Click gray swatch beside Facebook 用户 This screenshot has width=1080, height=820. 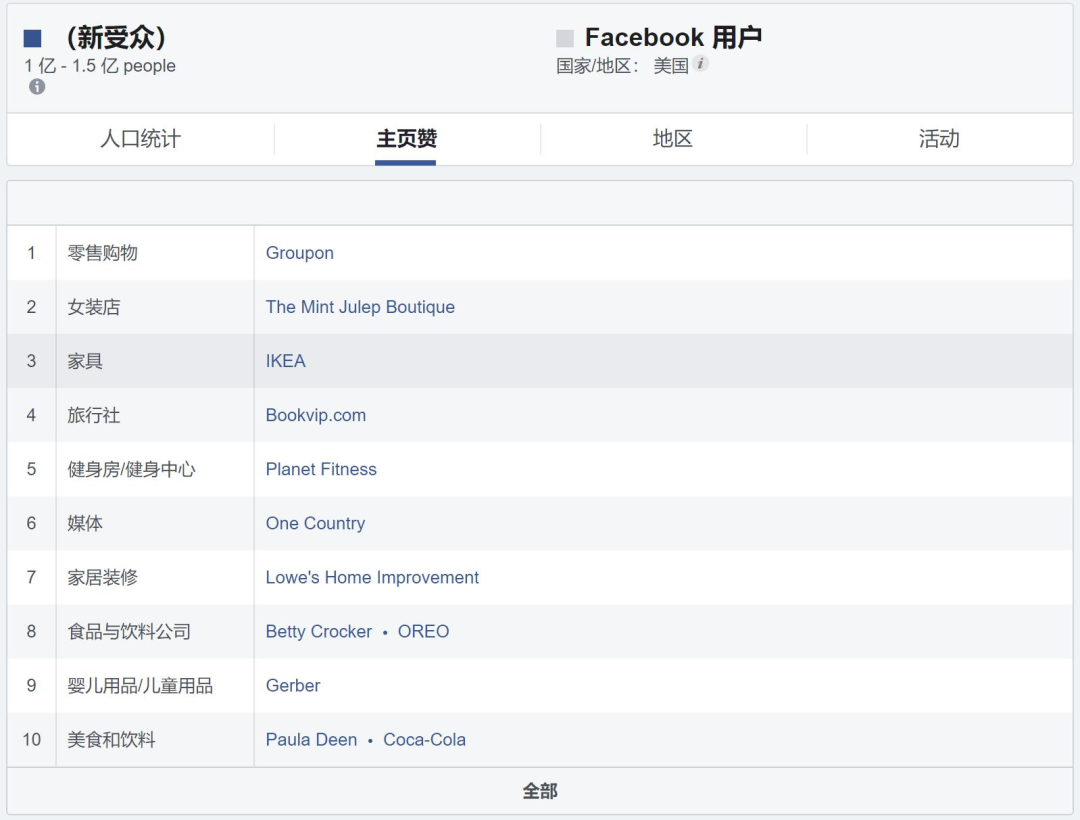(x=565, y=39)
